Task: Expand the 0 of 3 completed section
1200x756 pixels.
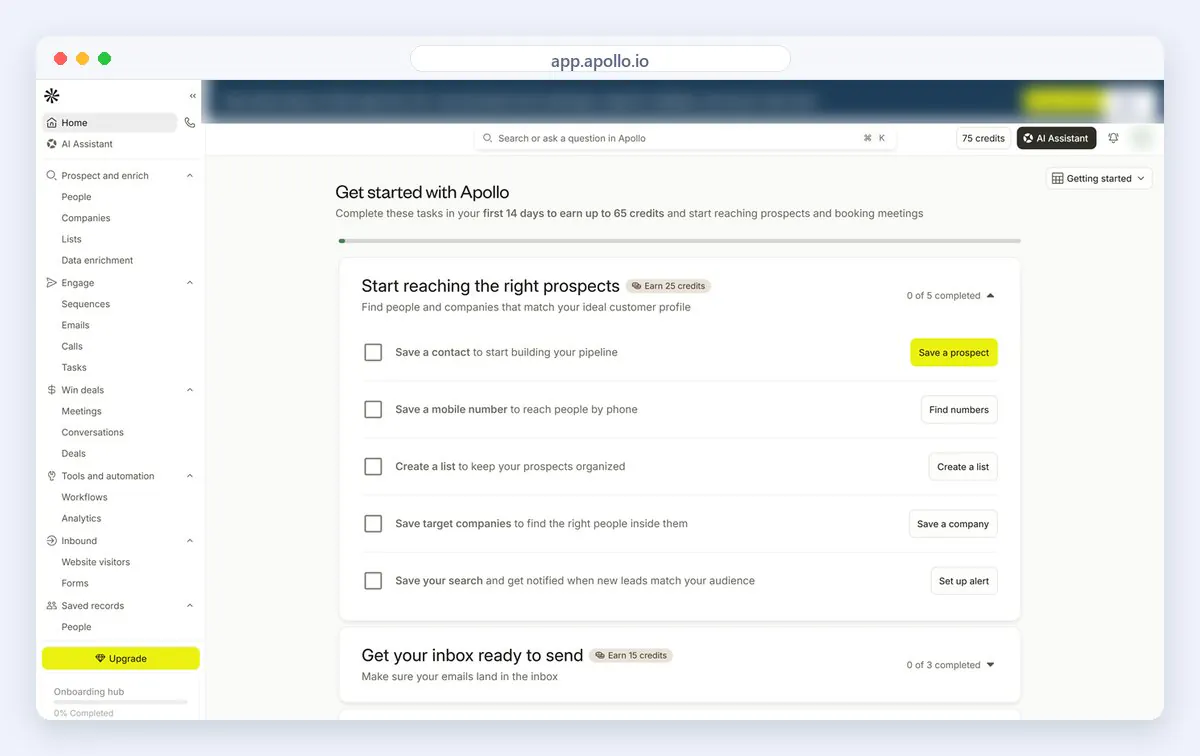Action: 951,665
